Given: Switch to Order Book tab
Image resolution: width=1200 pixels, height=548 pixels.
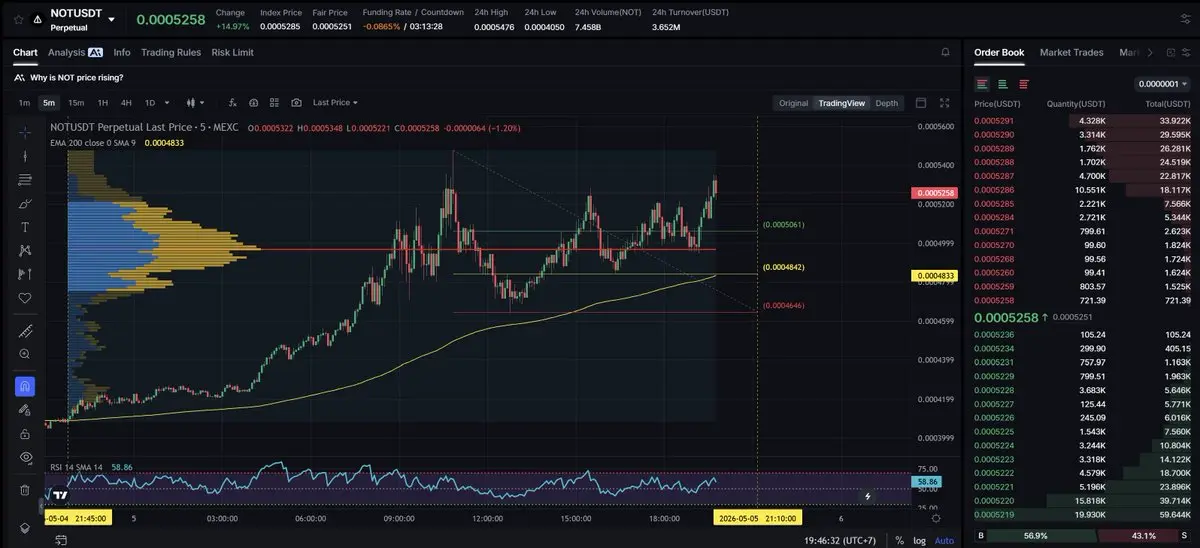Looking at the screenshot, I should 999,52.
